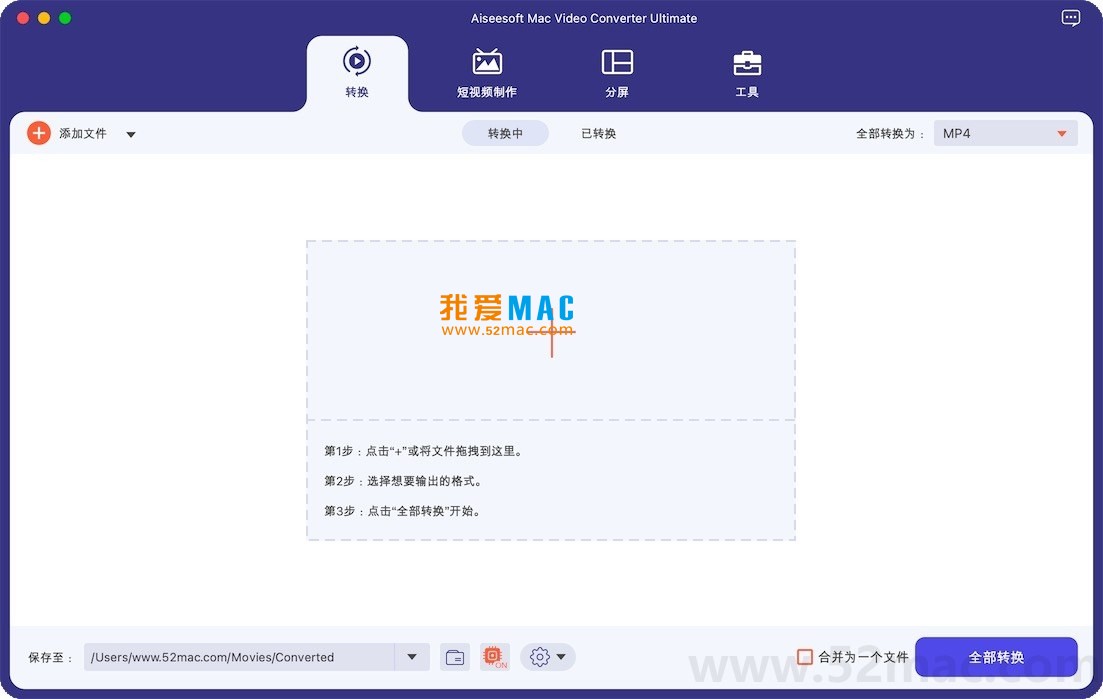Check the 合并为一个文件 checkbox

tap(805, 657)
